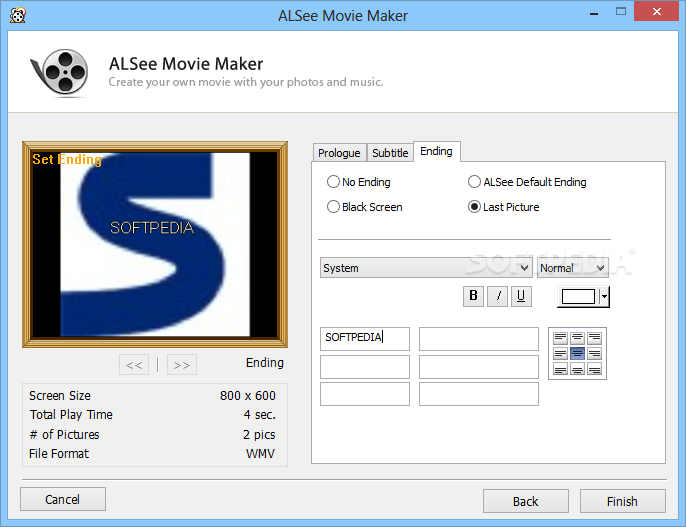Select the highlighted middle-center text position

coord(578,353)
